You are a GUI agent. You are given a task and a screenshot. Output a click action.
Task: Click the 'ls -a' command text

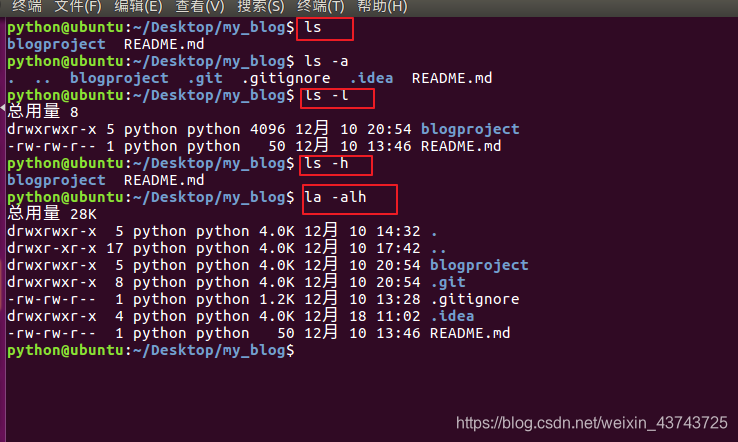326,61
